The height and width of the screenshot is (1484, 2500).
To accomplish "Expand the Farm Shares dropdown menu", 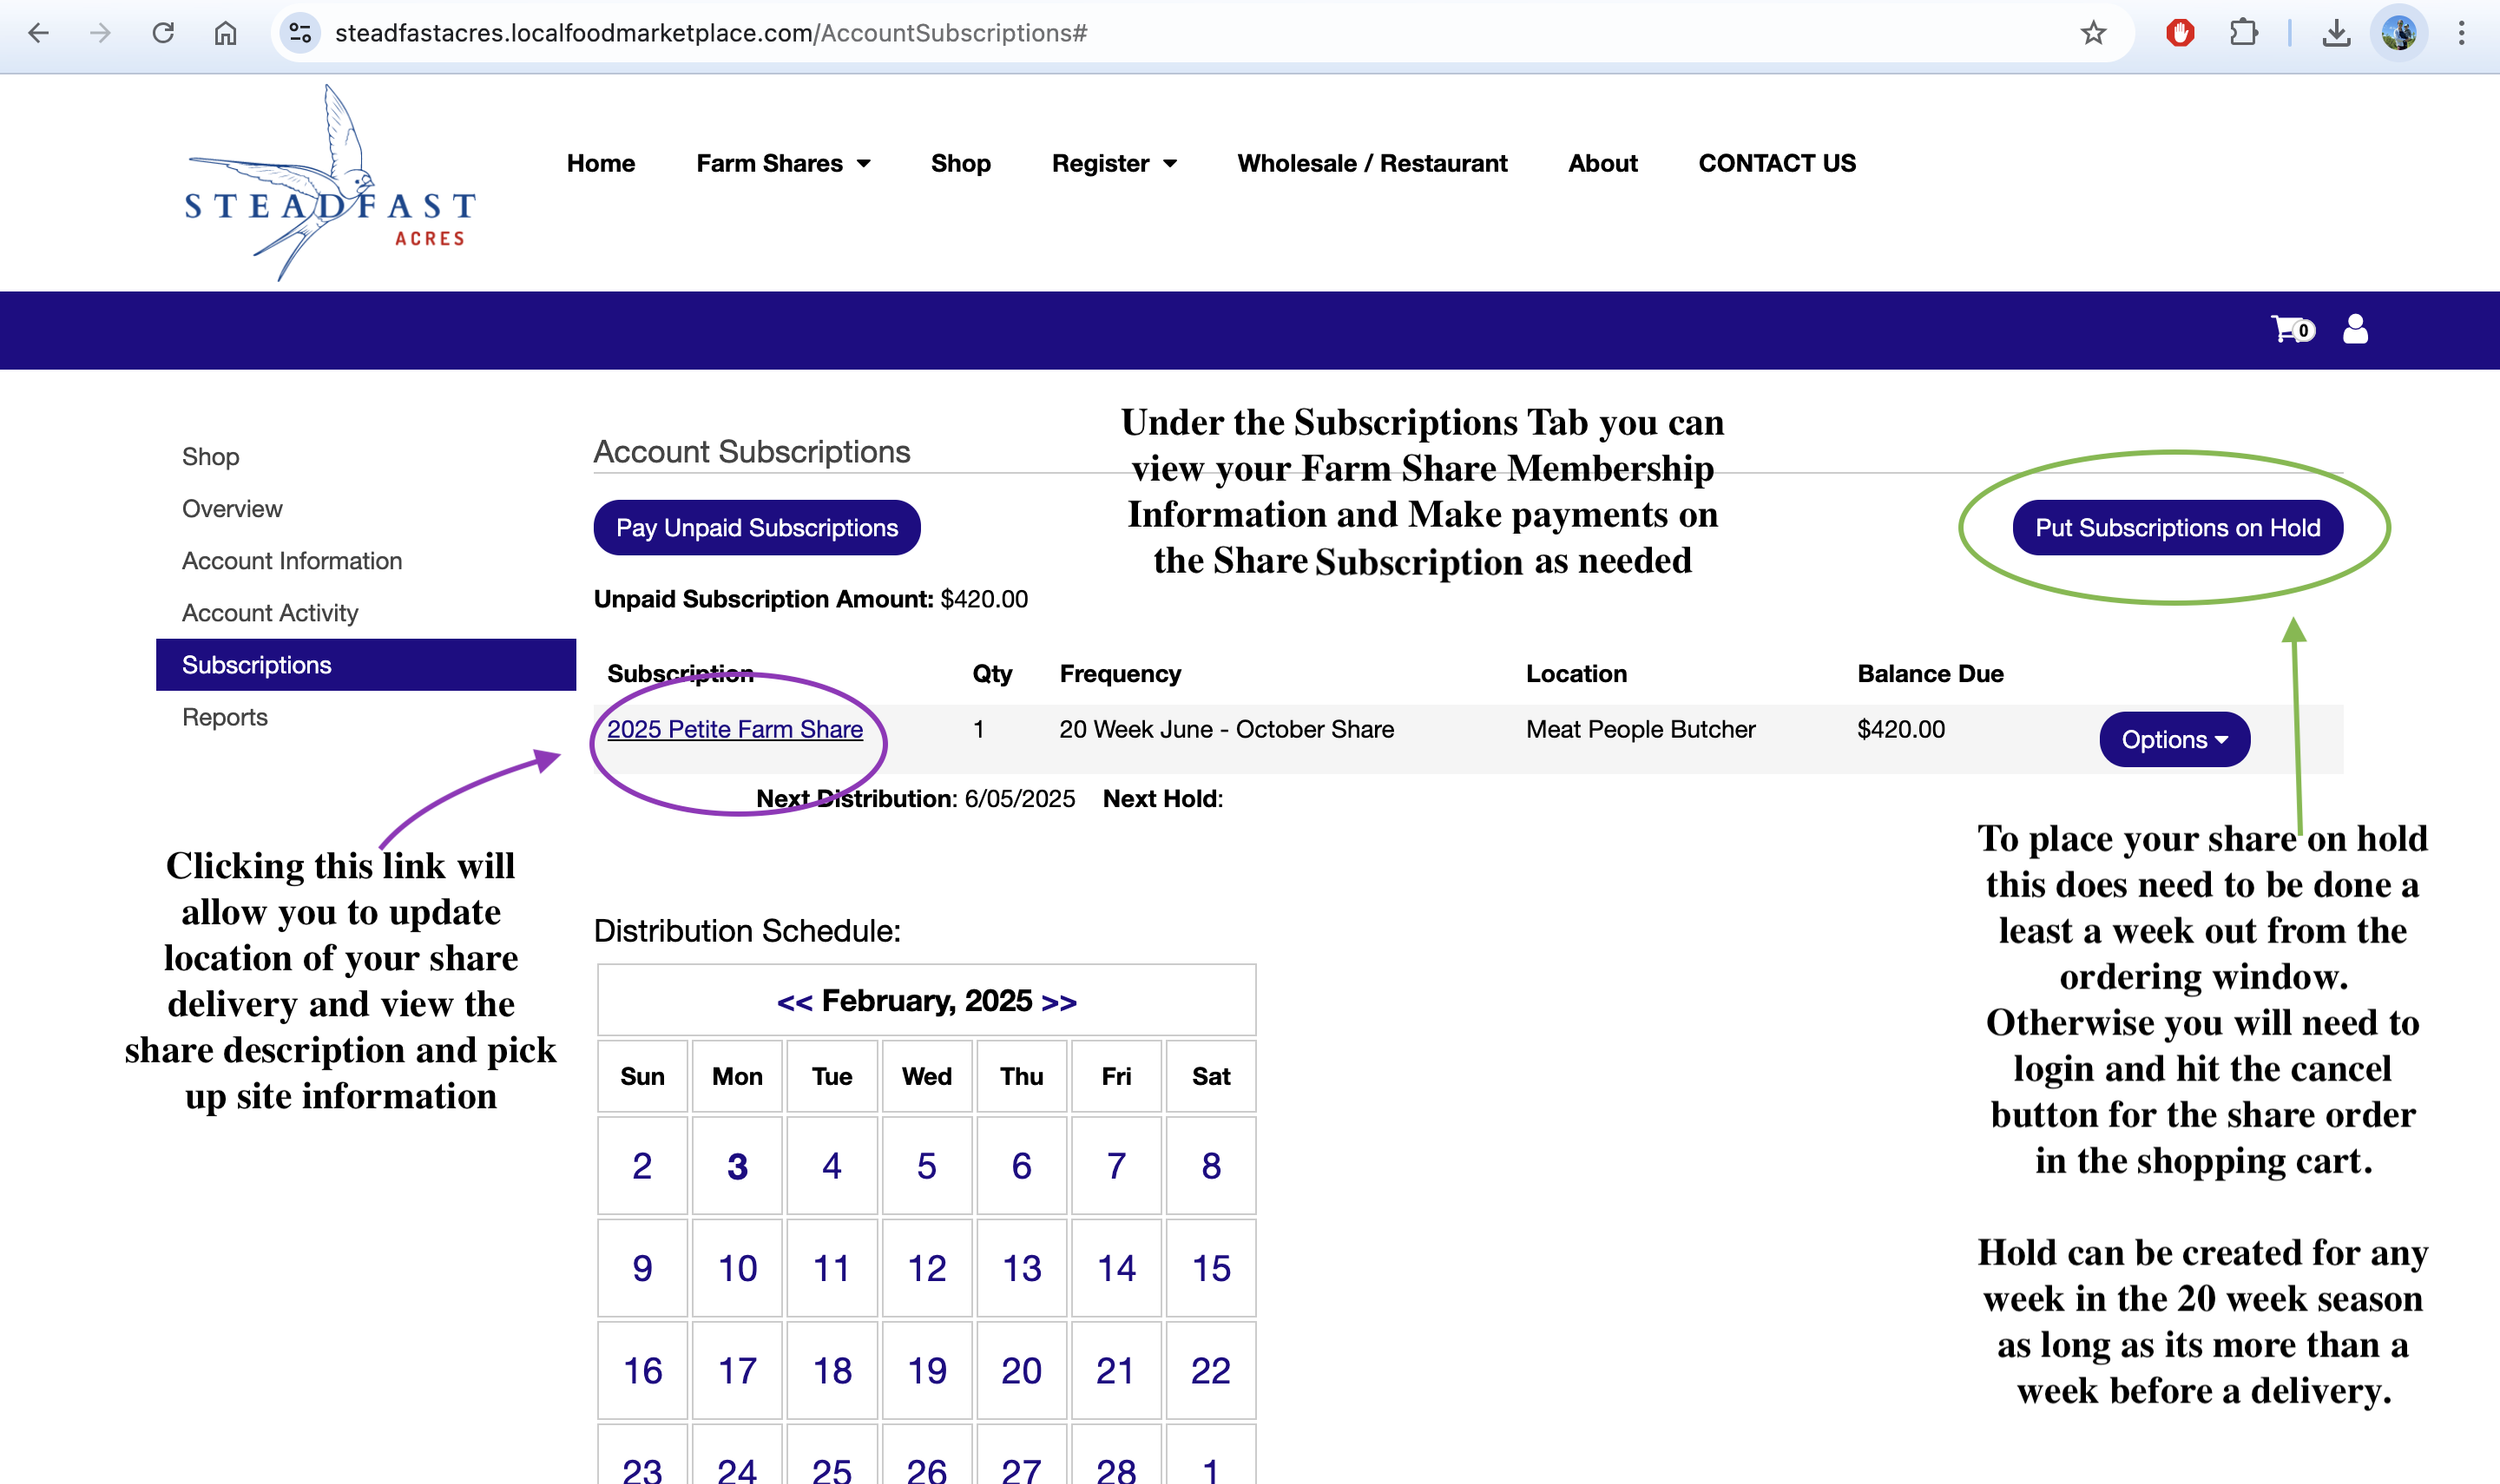I will (783, 163).
